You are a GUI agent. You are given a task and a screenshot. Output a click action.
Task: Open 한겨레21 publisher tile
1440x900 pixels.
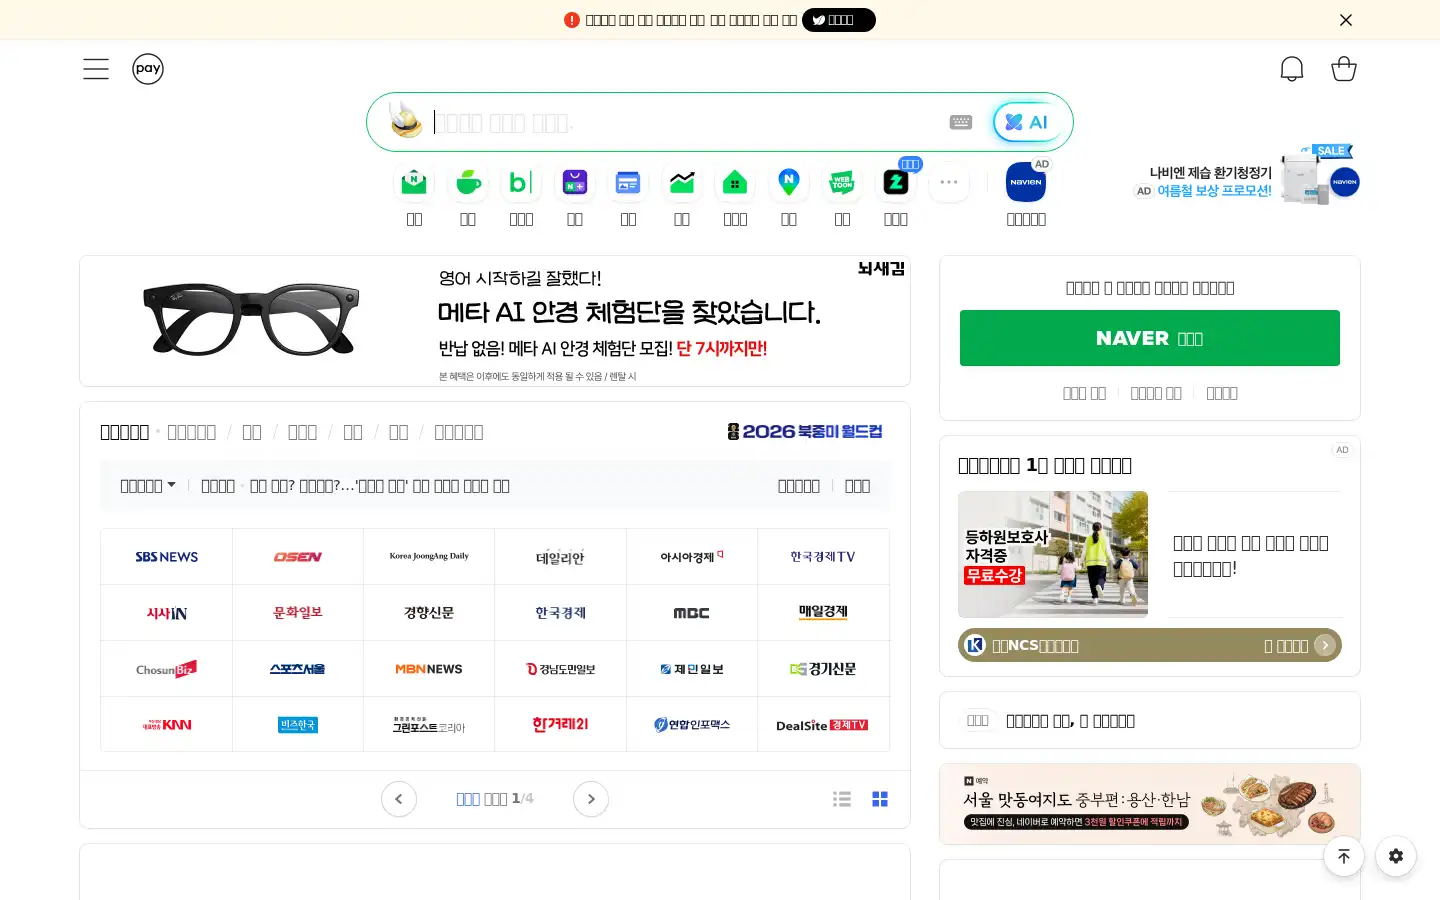(x=560, y=725)
